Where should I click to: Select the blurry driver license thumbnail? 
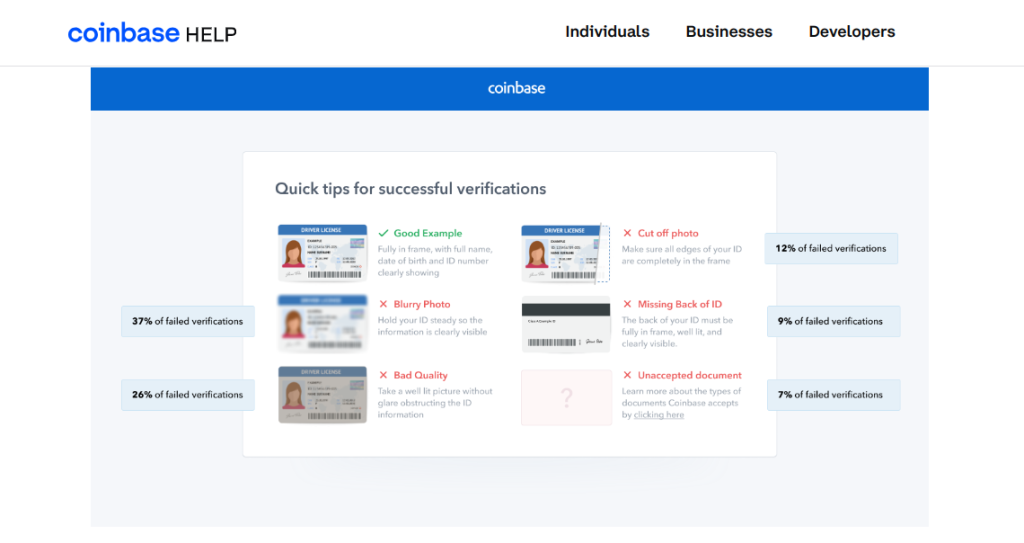[321, 323]
